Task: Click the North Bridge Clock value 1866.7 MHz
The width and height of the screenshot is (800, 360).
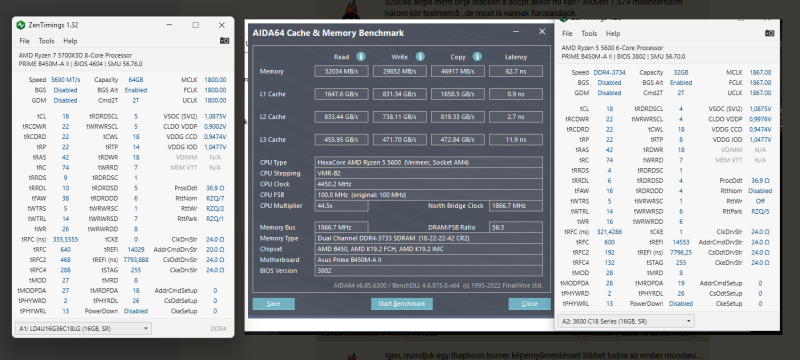Action: [516, 206]
